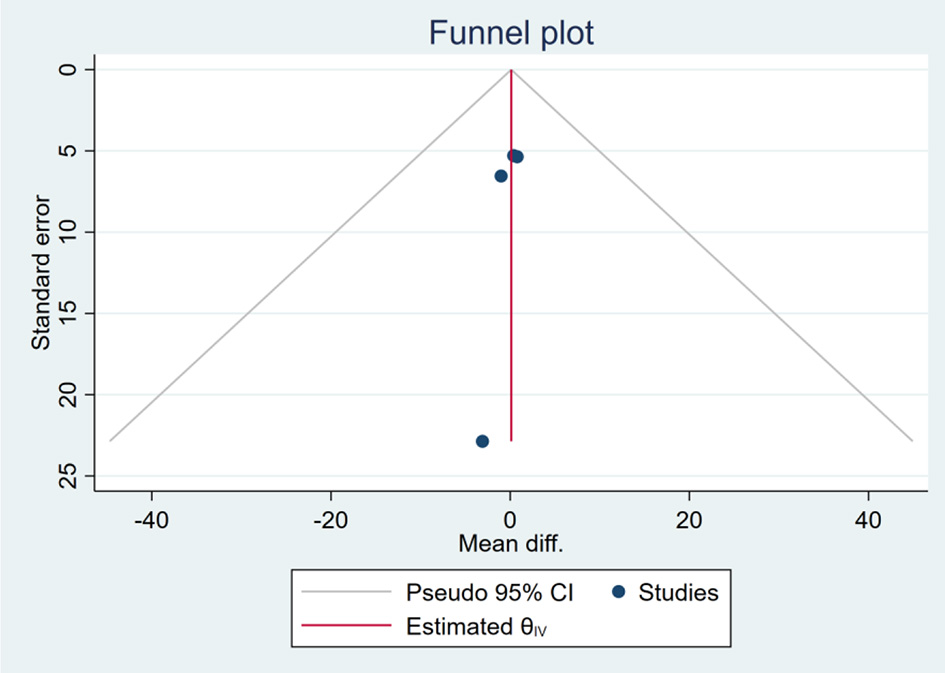The width and height of the screenshot is (945, 673).
Task: Click the 40 tick label on the x-axis
Action: click(x=868, y=520)
